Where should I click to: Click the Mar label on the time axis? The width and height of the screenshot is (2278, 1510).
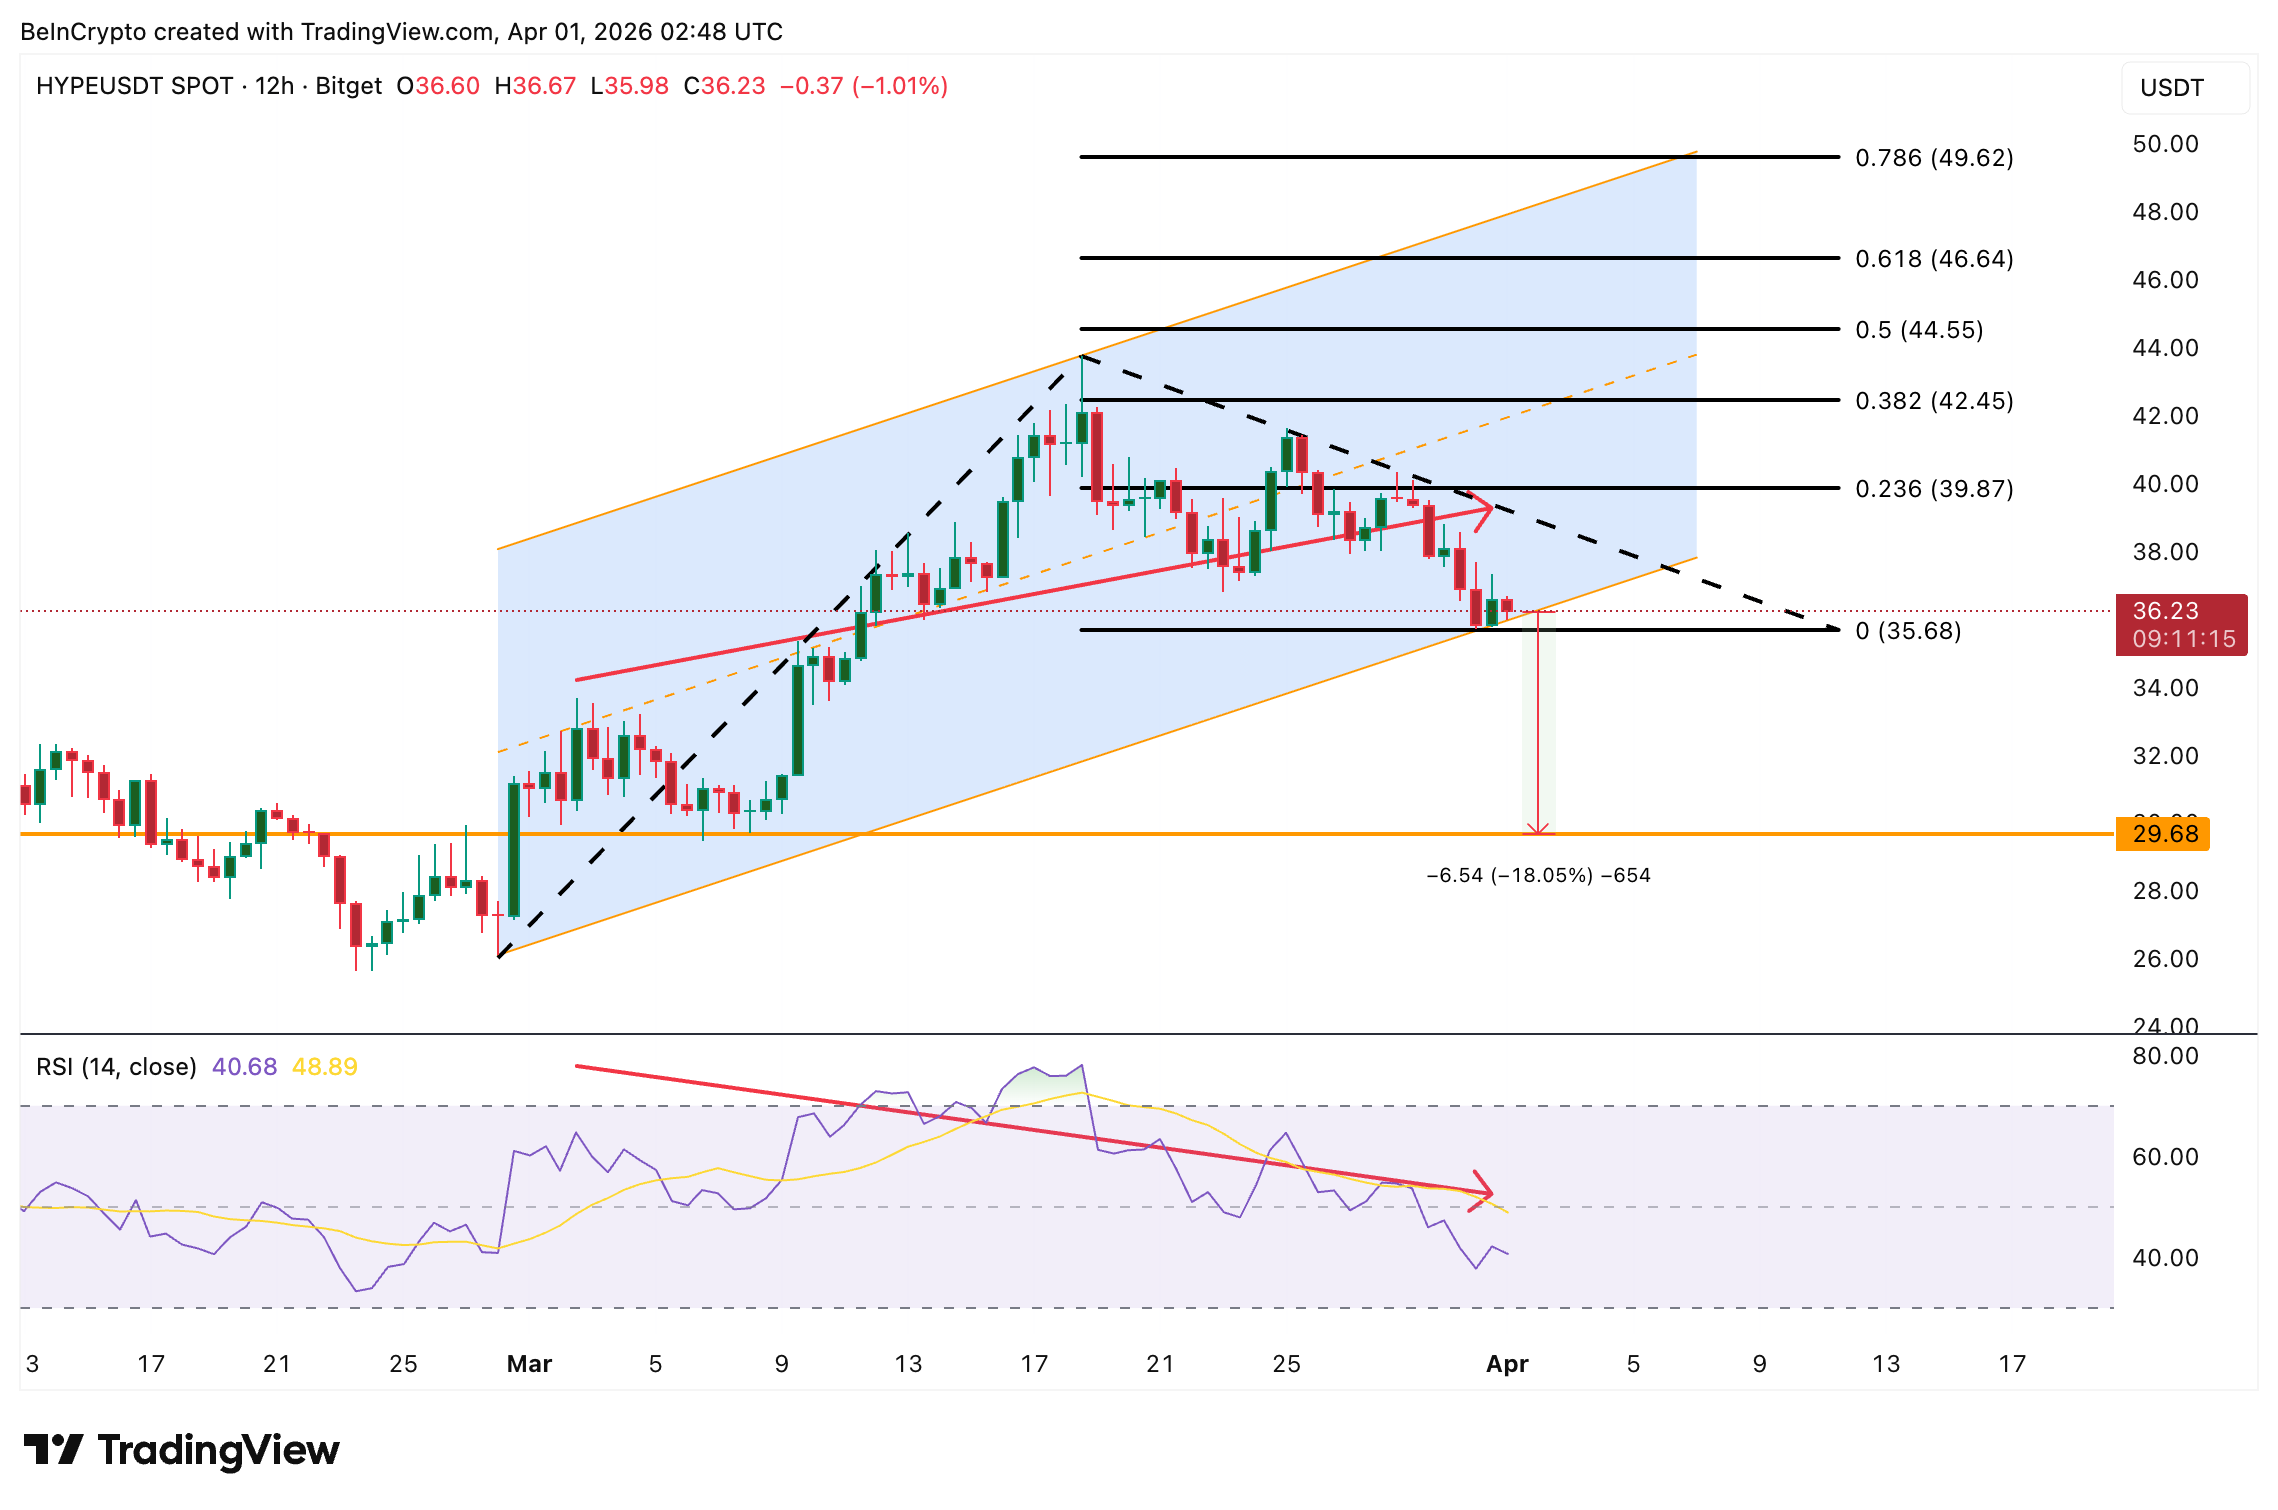click(x=529, y=1363)
